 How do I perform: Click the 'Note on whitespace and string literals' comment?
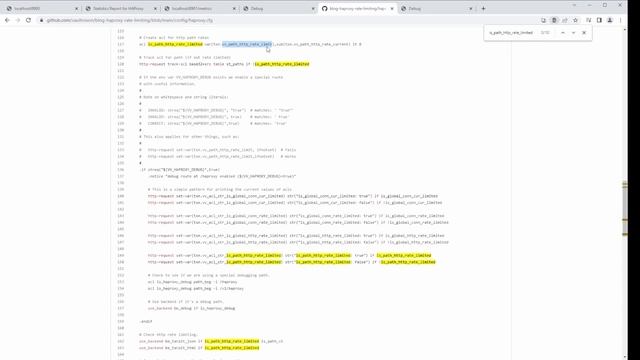point(184,97)
